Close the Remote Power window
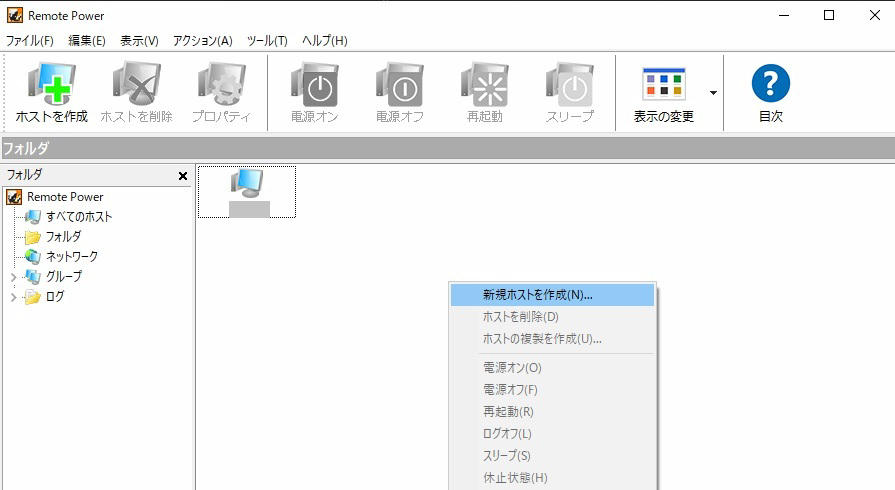 click(874, 15)
